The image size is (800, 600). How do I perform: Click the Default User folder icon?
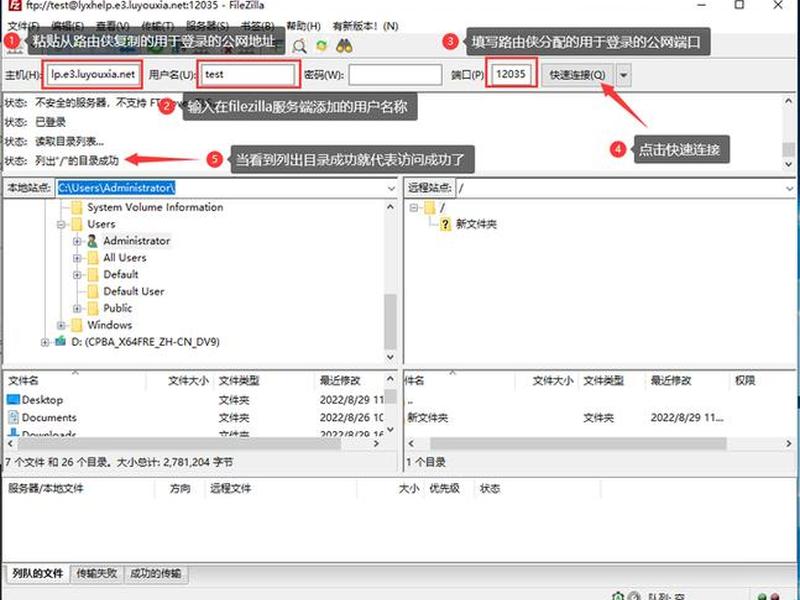[93, 291]
